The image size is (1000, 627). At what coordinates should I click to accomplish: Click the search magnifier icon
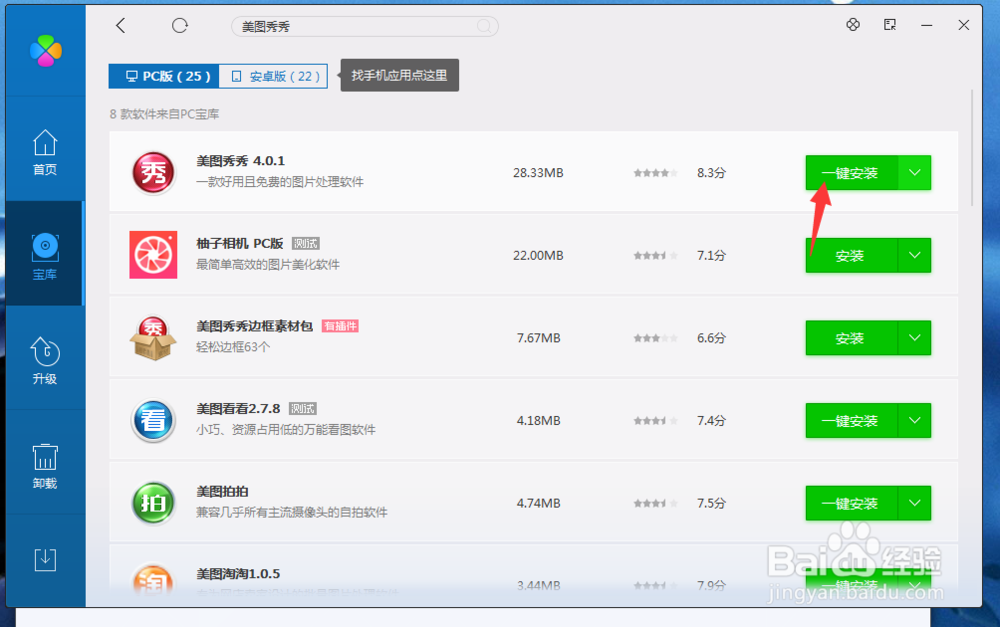484,26
